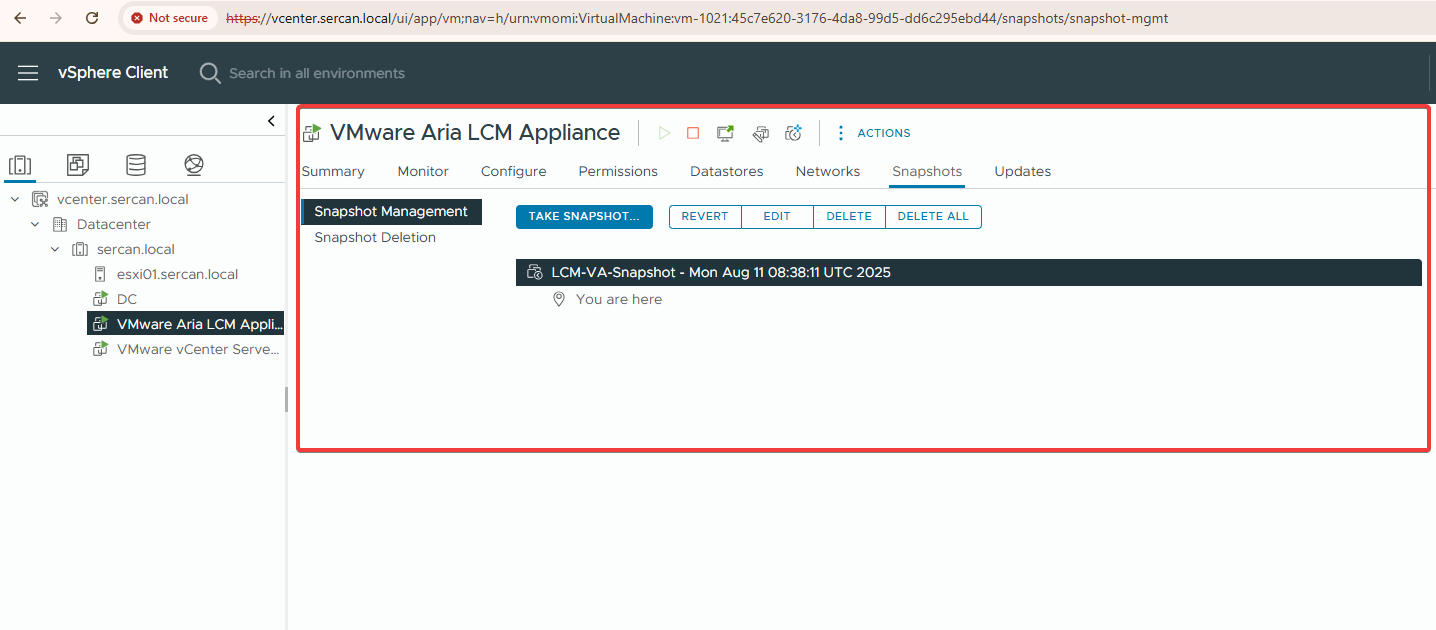Select the vcenter.sercan.local tree label

coord(123,199)
